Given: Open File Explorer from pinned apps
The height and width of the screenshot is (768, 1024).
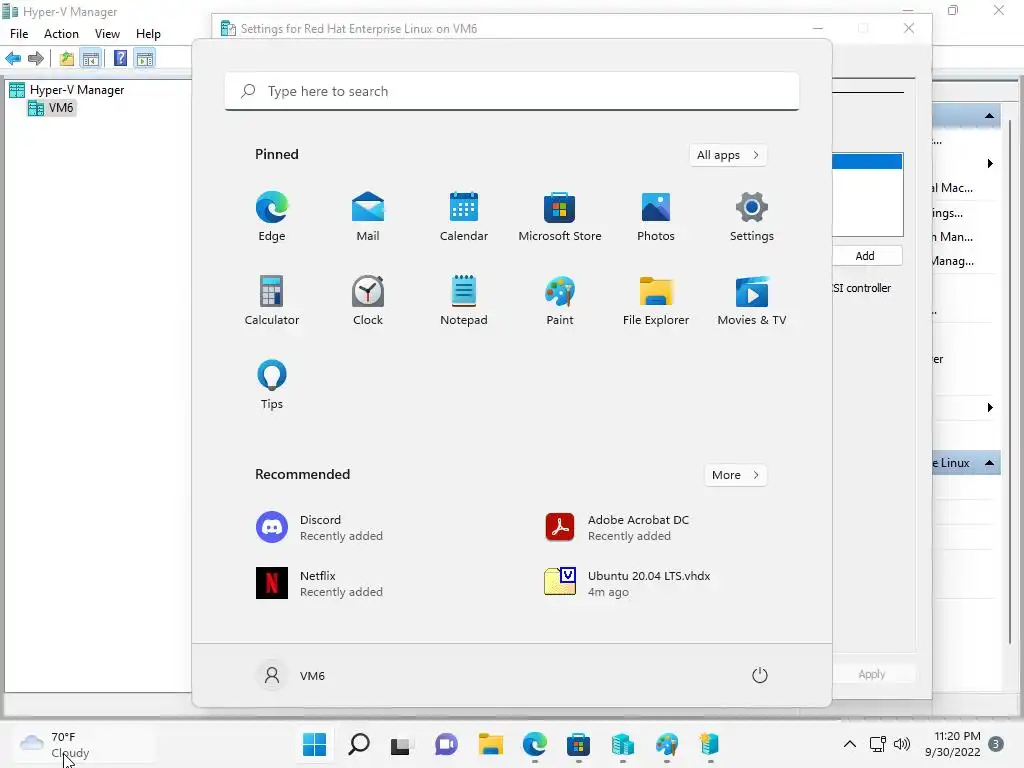Looking at the screenshot, I should coord(656,301).
